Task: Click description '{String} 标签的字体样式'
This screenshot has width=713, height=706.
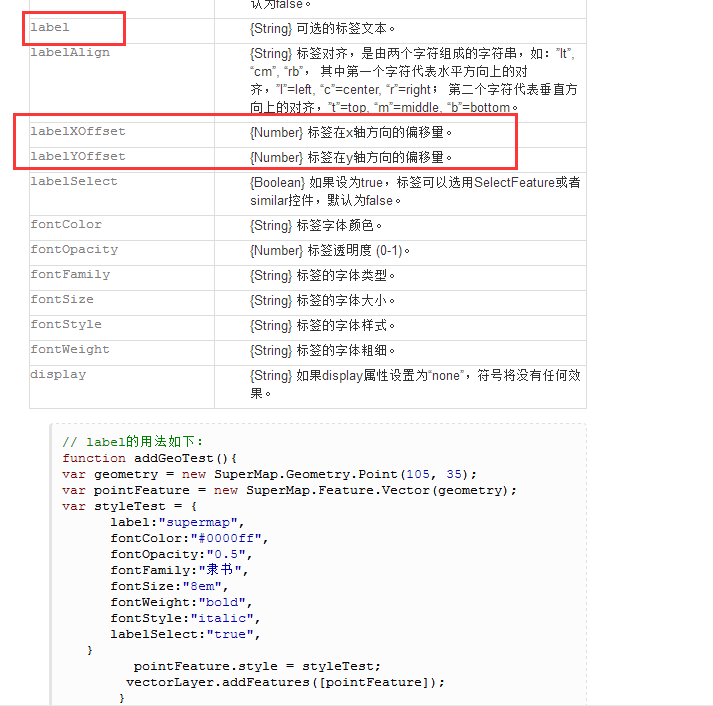Action: pos(322,326)
